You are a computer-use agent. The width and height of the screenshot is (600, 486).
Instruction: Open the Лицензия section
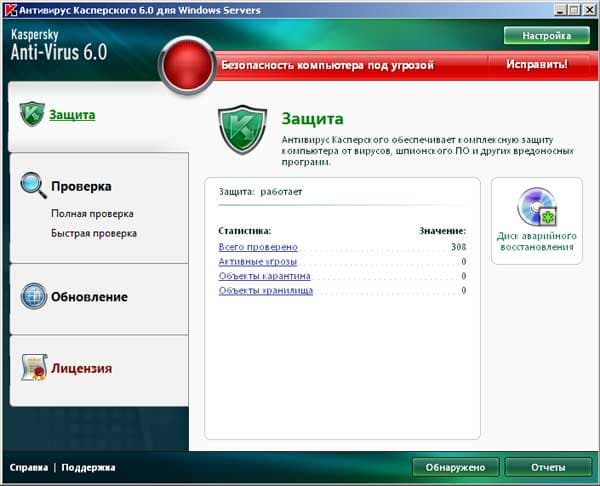pyautogui.click(x=82, y=368)
